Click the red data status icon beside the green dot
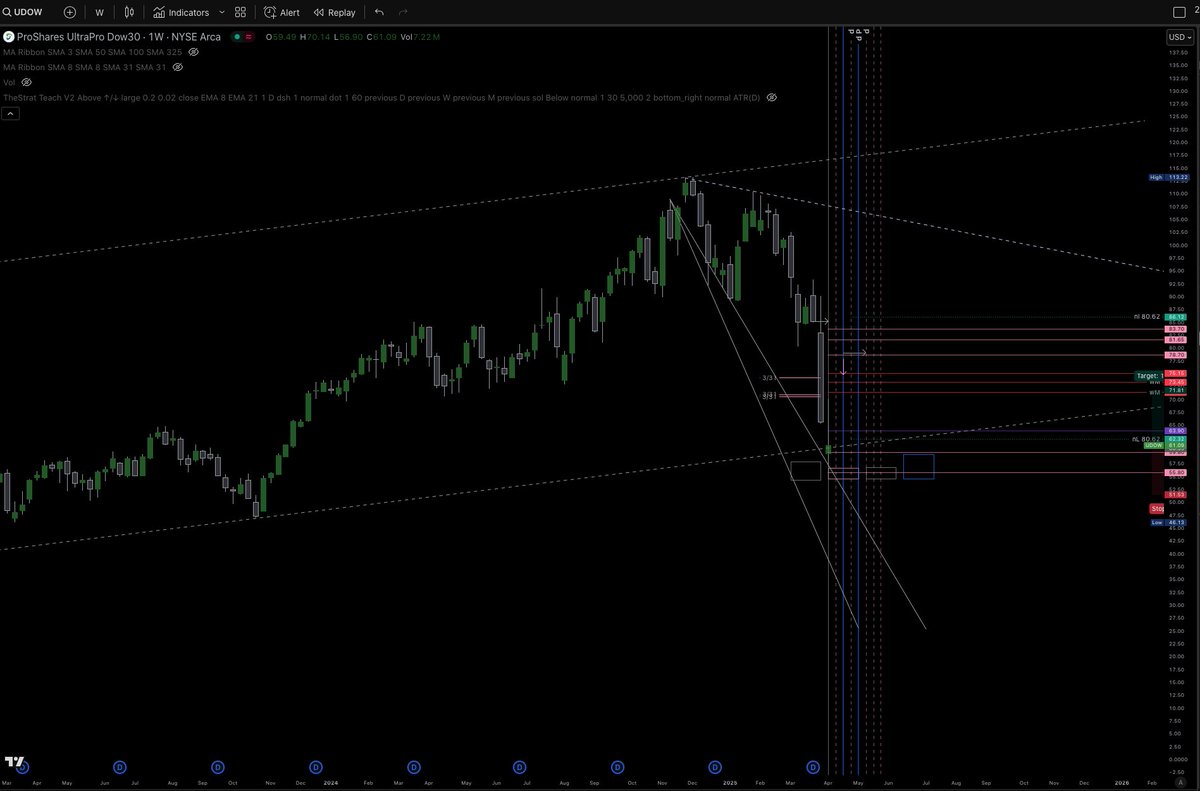 click(x=246, y=36)
